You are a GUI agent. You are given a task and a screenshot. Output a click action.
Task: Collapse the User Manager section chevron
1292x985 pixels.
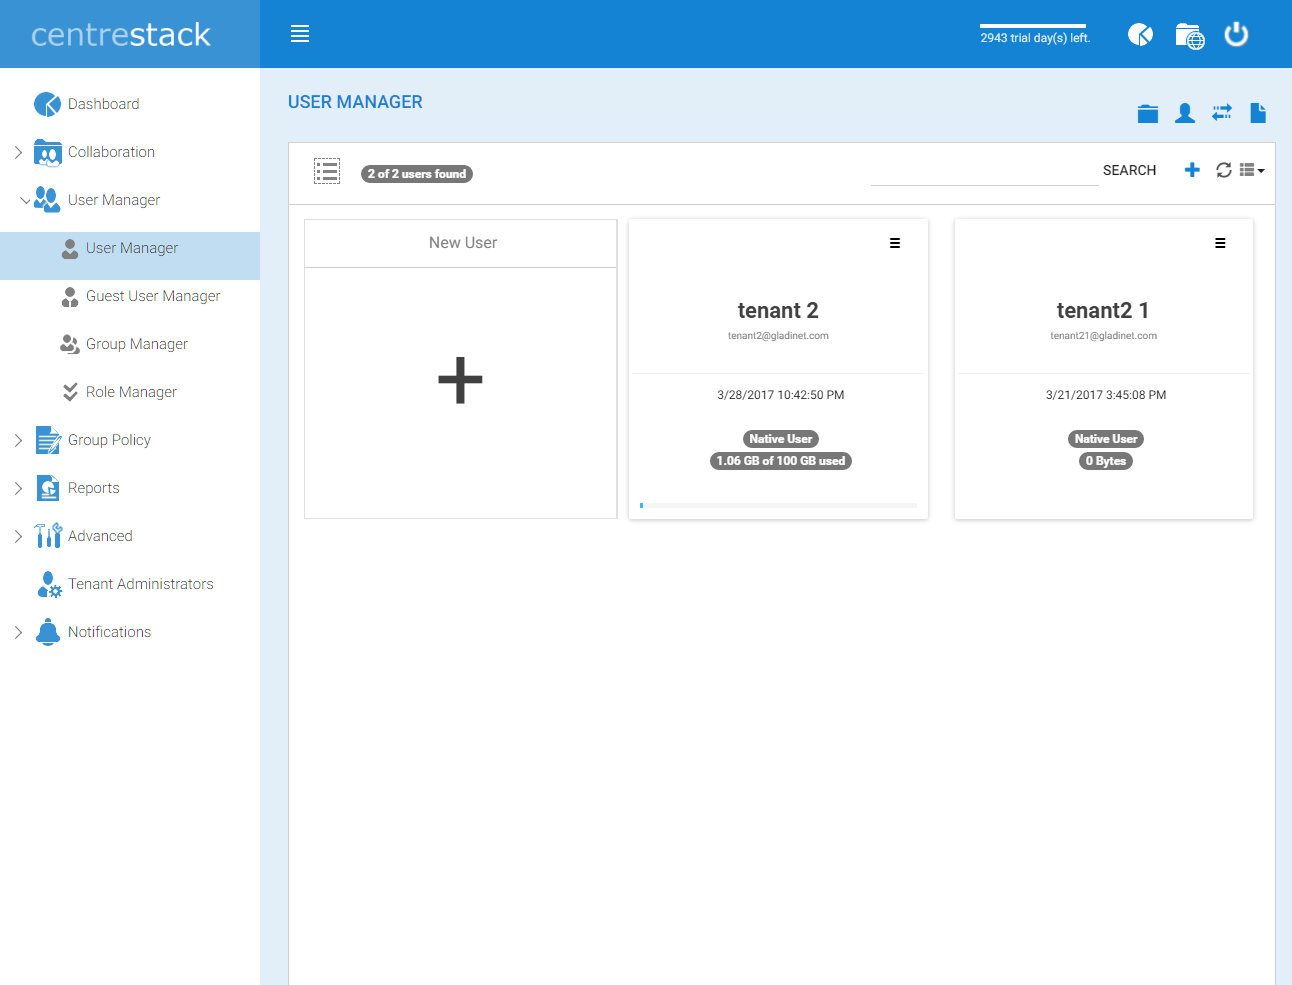(25, 200)
